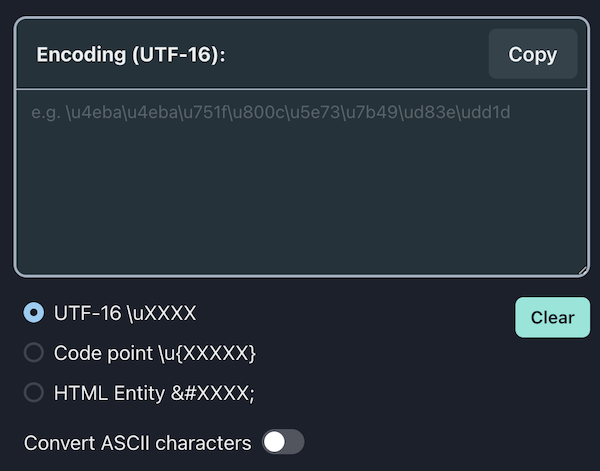The height and width of the screenshot is (471, 600).
Task: Click the white knob of ASCII toggle
Action: (x=274, y=442)
